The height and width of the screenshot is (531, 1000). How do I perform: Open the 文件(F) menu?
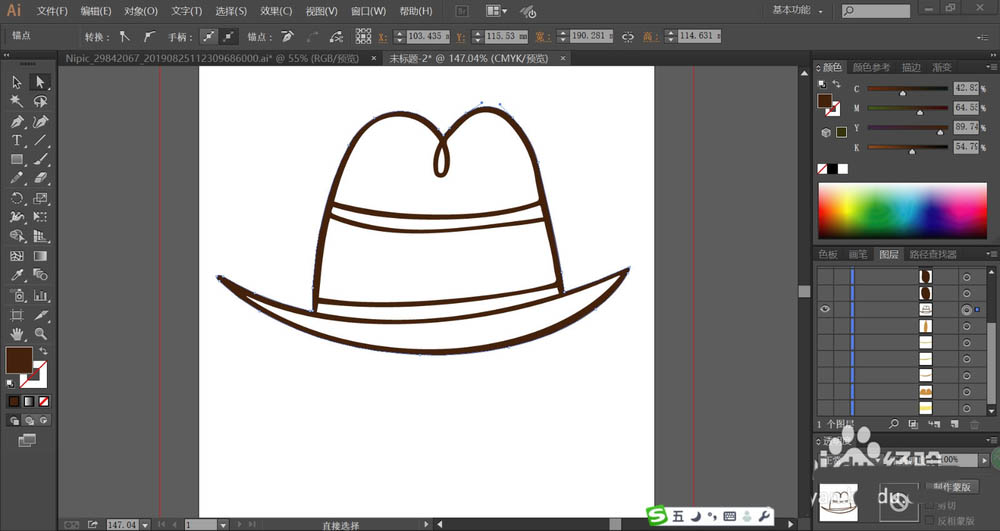[x=52, y=11]
